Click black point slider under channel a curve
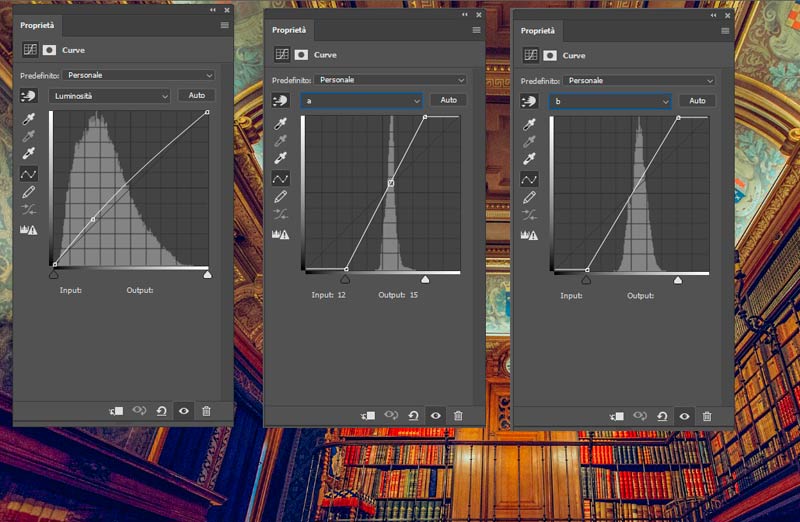This screenshot has height=522, width=800. [x=345, y=279]
